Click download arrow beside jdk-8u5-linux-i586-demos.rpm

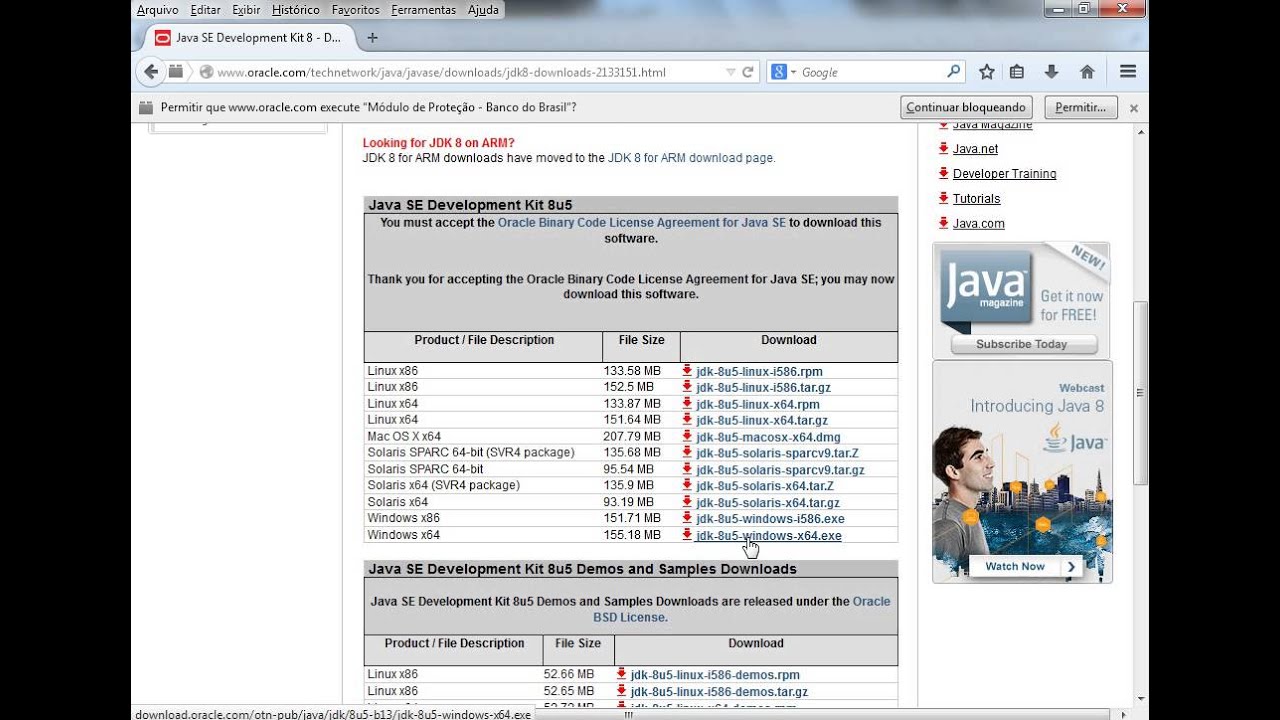621,674
